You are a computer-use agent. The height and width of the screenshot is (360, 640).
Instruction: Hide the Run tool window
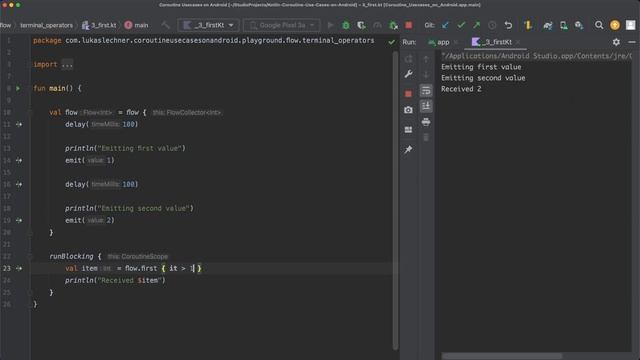[x=632, y=42]
